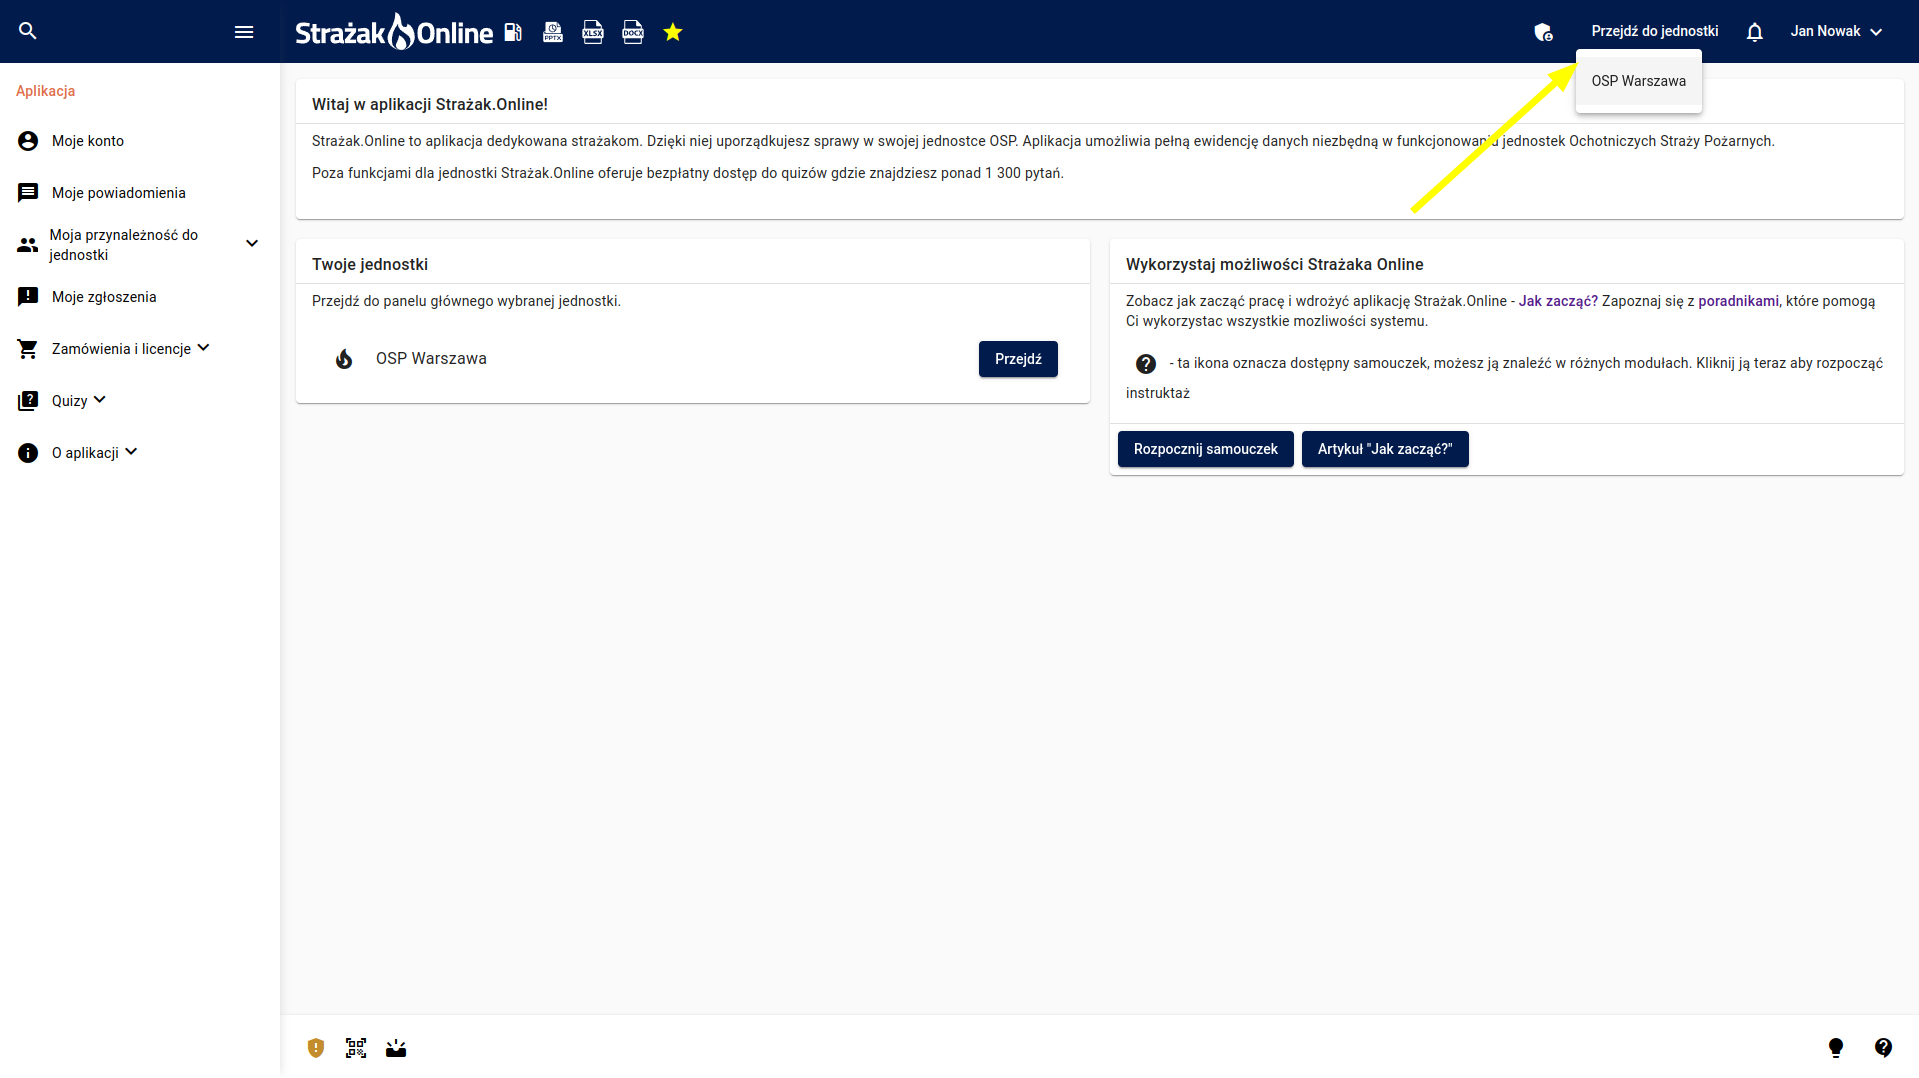
Task: Toggle the hamburger sidebar menu
Action: point(244,32)
